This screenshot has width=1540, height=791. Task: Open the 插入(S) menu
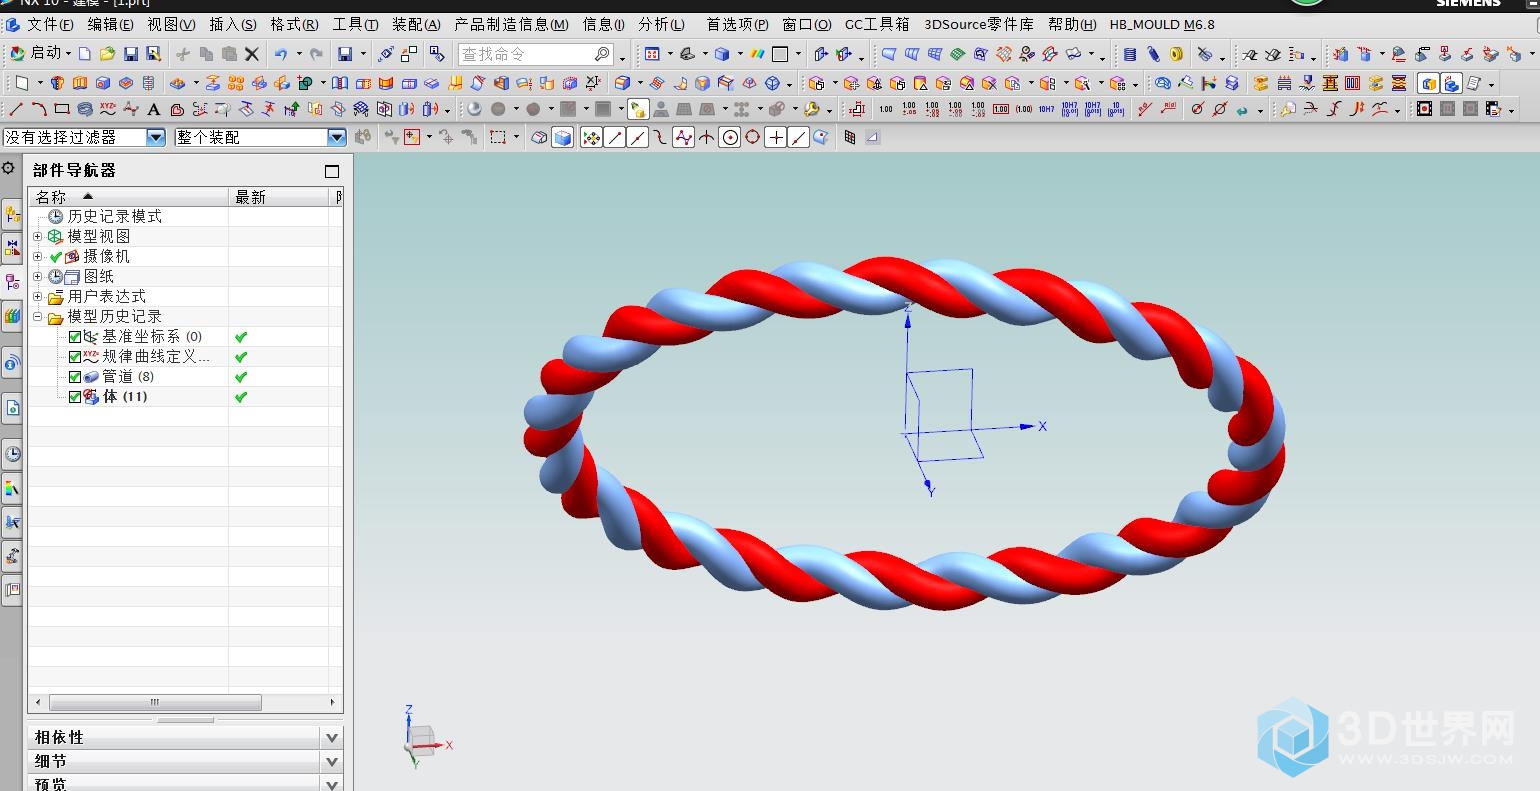click(233, 24)
